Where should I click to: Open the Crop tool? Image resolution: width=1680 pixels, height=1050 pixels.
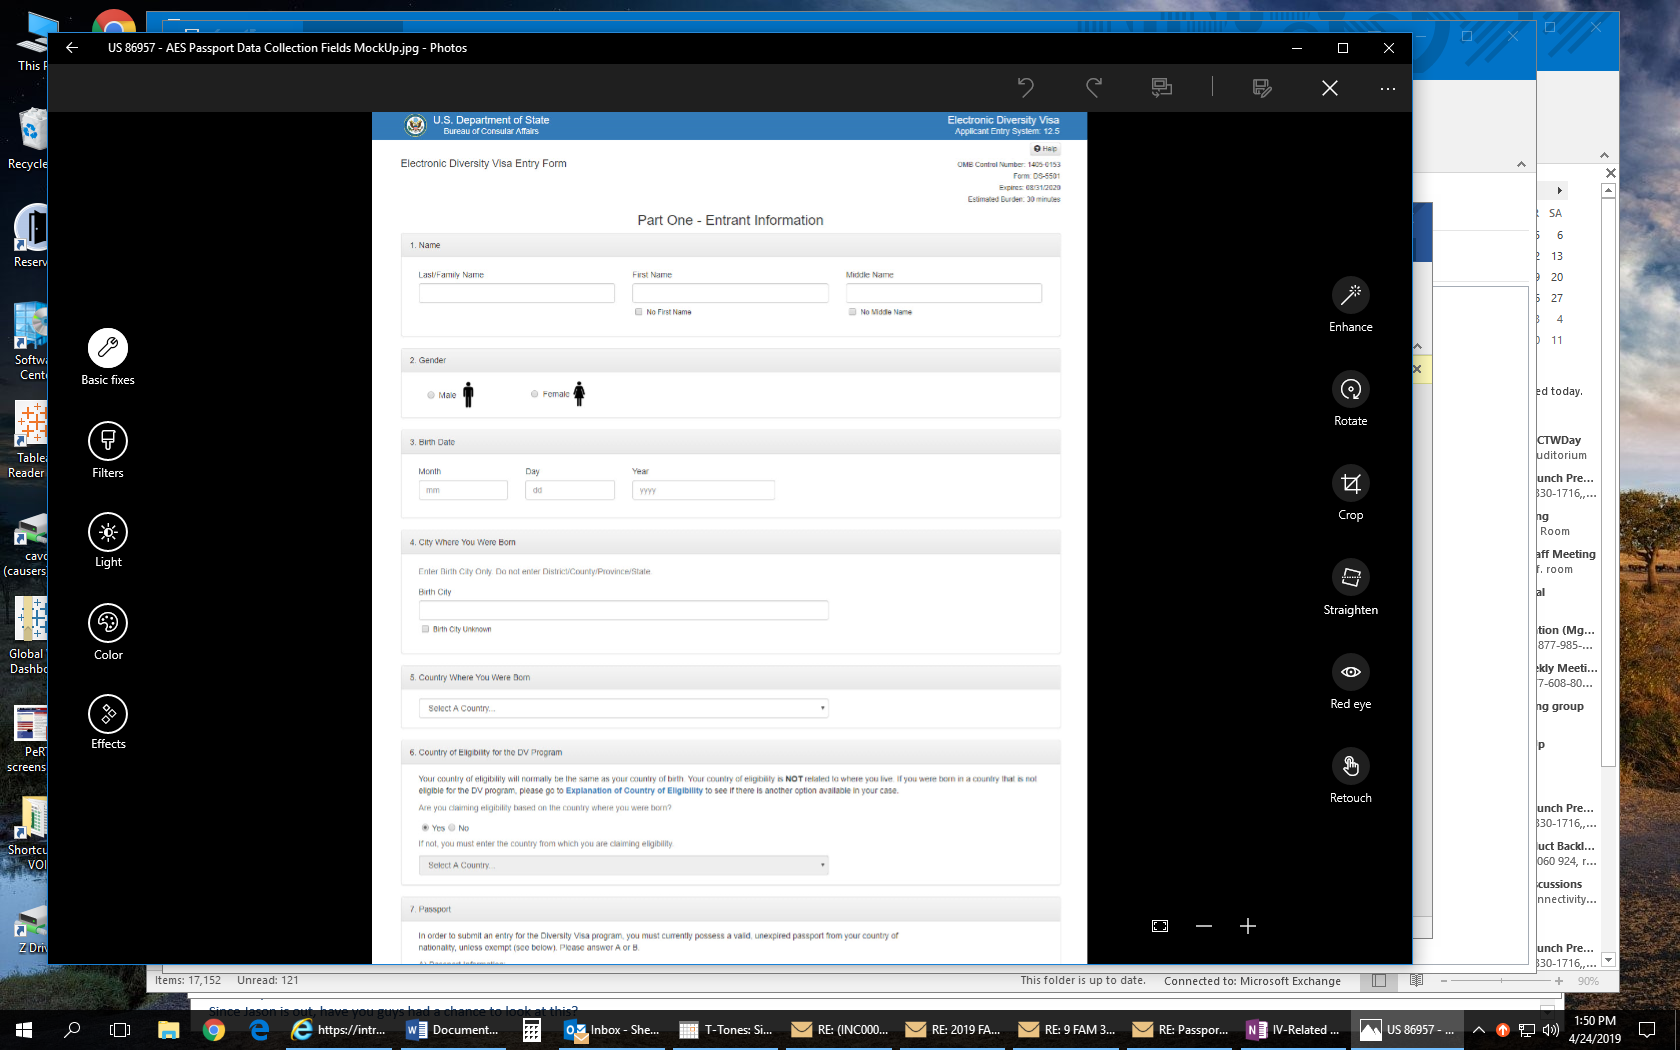pos(1350,483)
